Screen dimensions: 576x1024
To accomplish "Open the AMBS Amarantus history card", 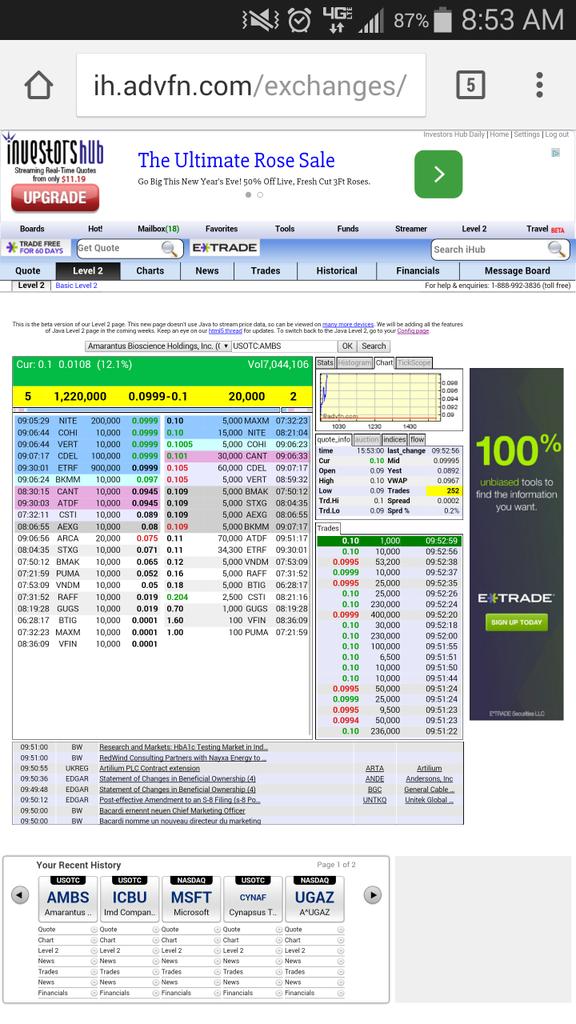I will point(67,899).
